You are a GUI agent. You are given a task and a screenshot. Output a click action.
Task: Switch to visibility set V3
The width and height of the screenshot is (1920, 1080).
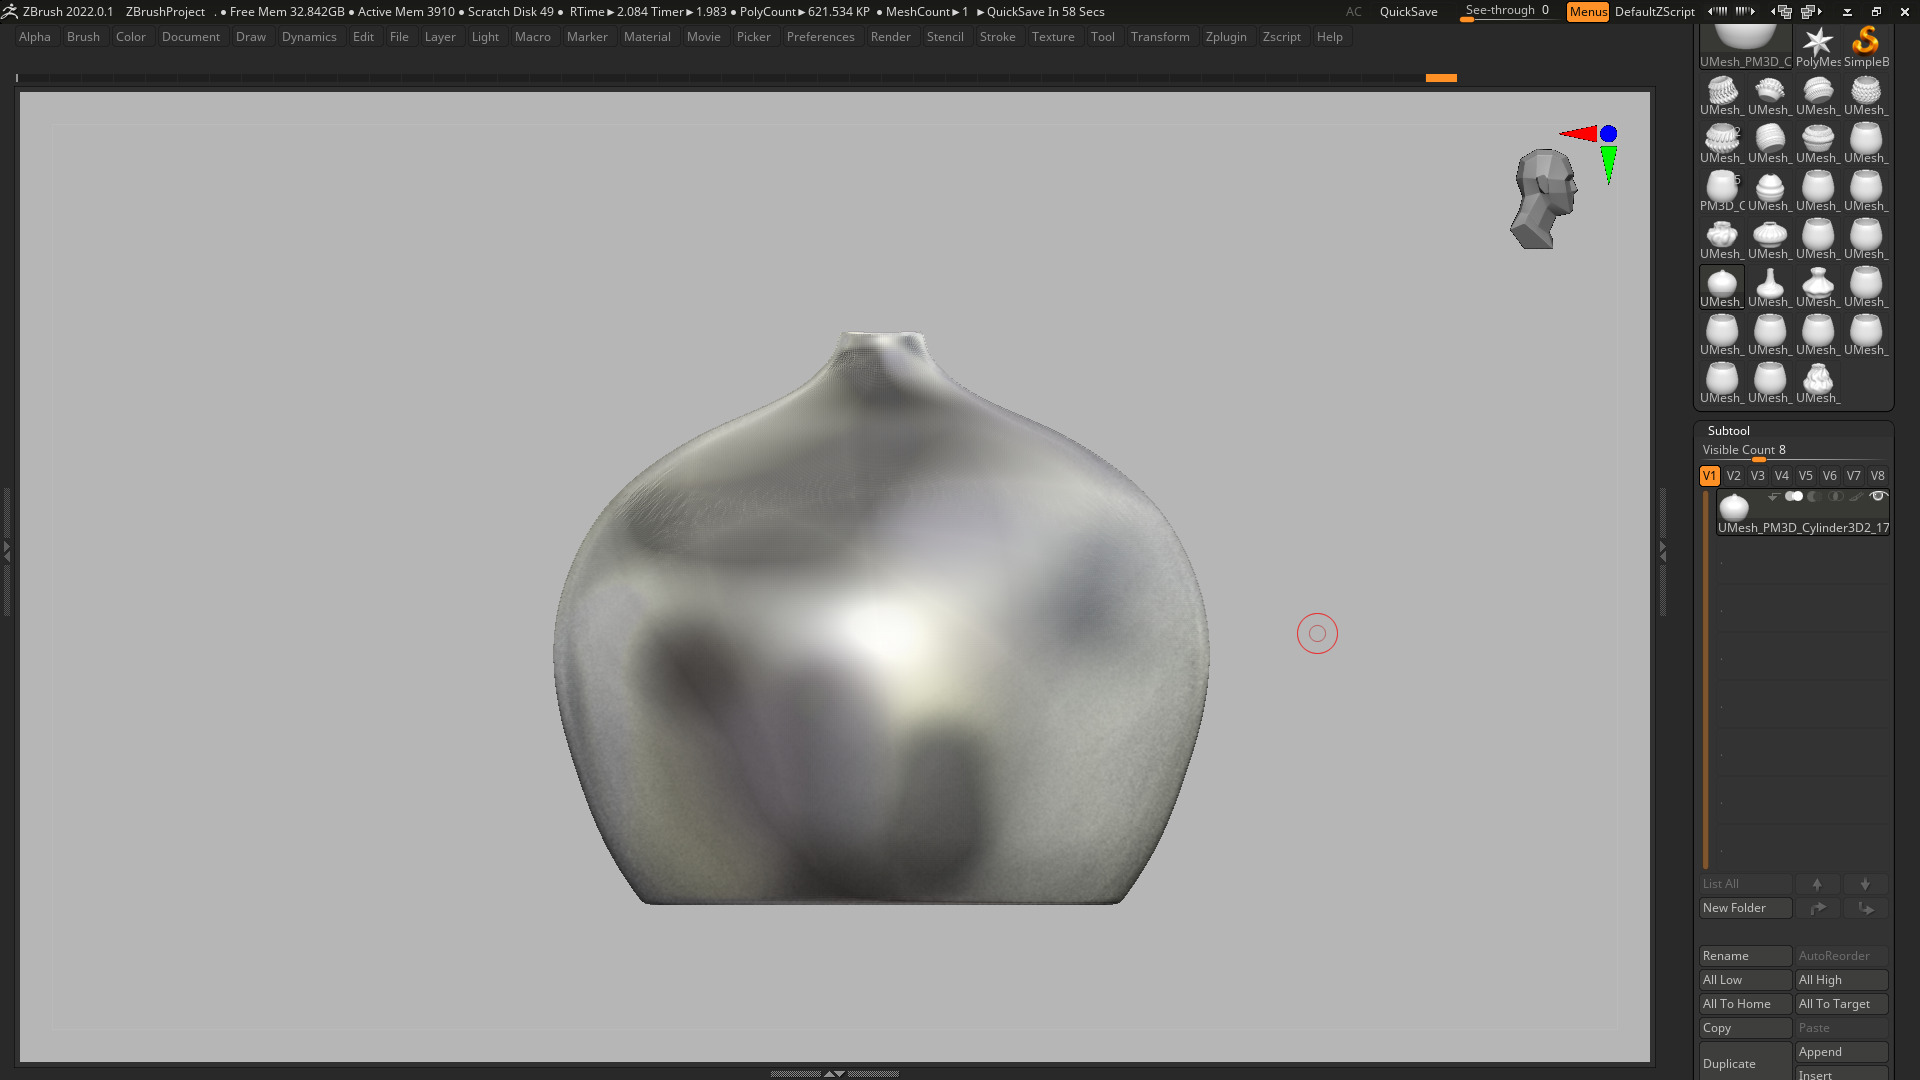1757,476
